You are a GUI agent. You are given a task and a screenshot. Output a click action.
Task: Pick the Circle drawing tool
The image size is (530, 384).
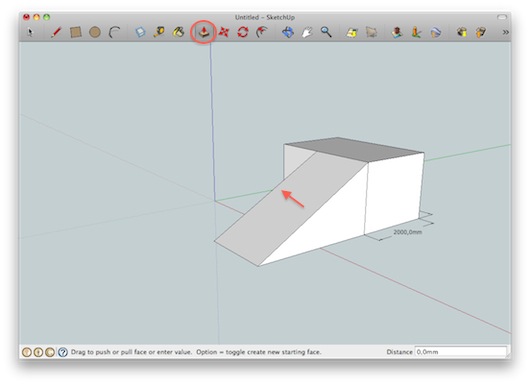tap(95, 32)
